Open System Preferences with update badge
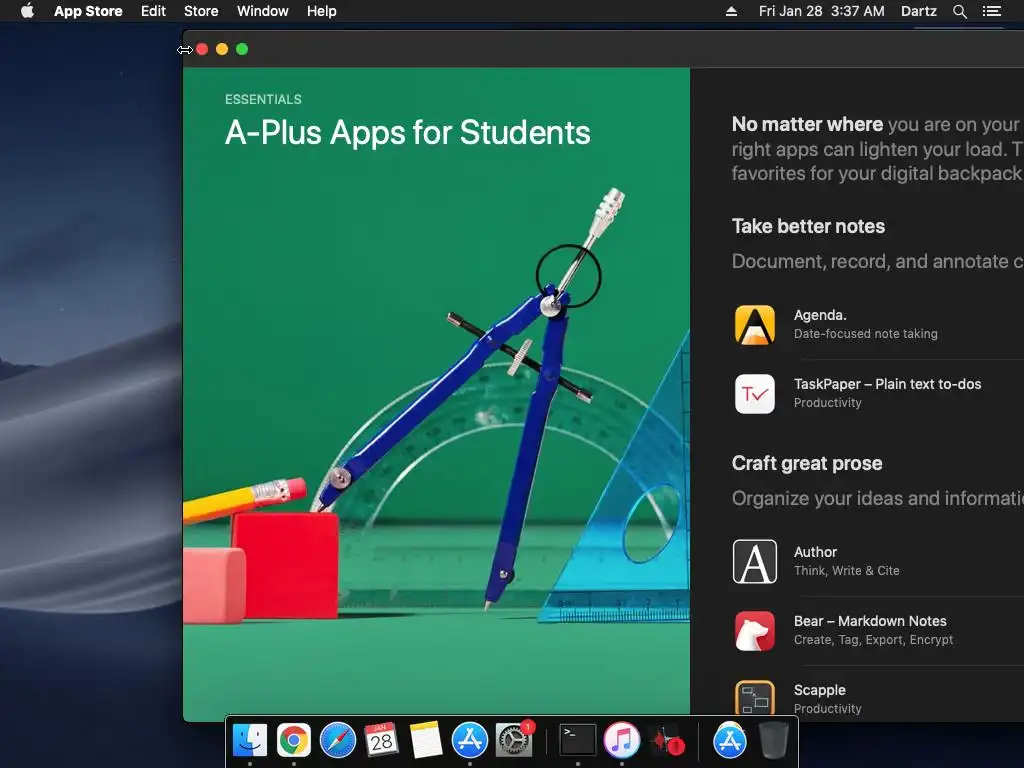Image resolution: width=1024 pixels, height=768 pixels. [x=514, y=741]
